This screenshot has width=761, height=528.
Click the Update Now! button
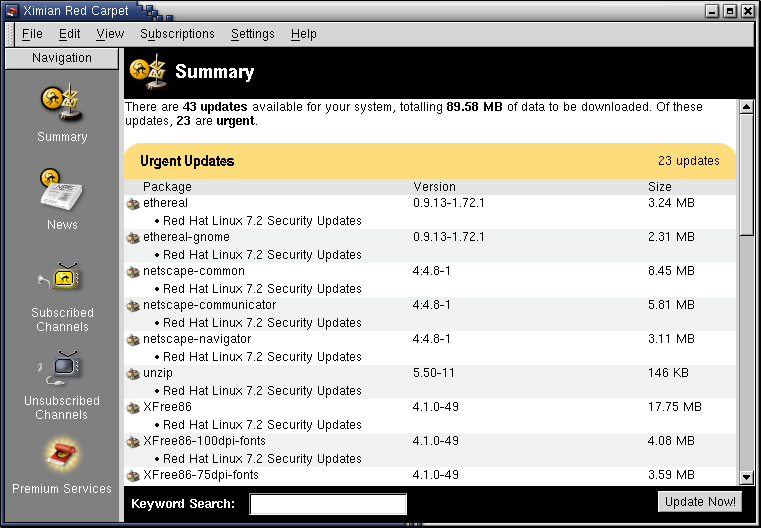tap(700, 502)
